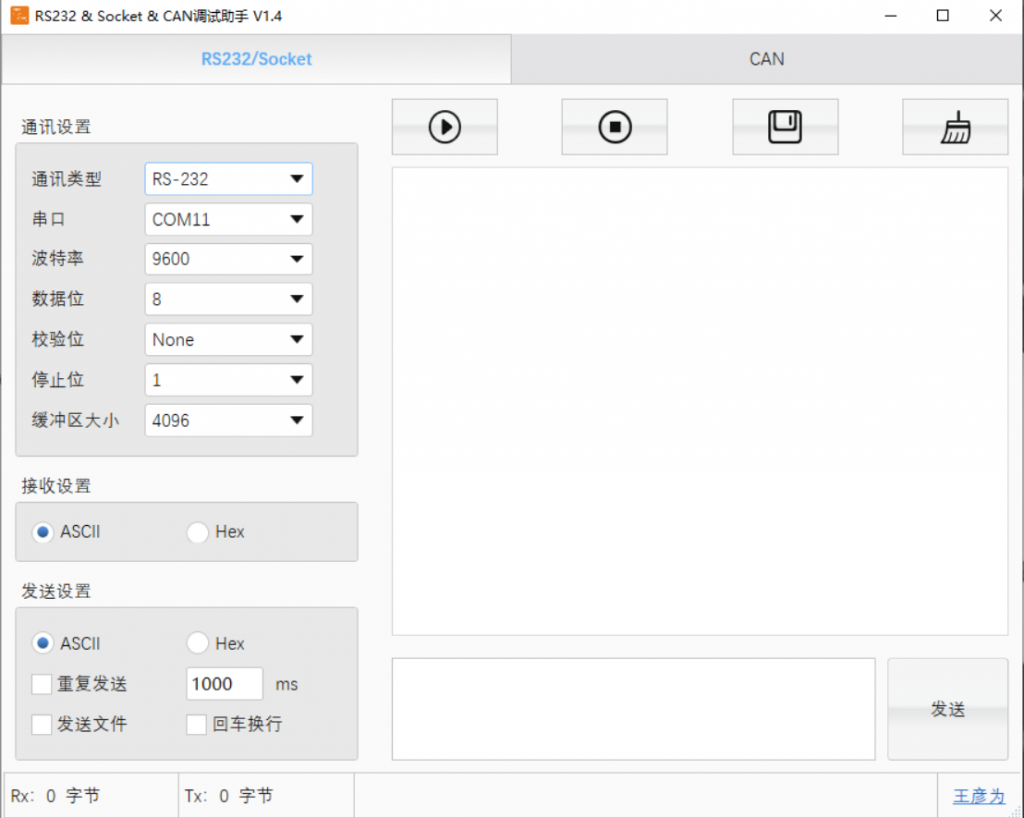Click the 校验位 label
The height and width of the screenshot is (818, 1024).
pos(57,339)
